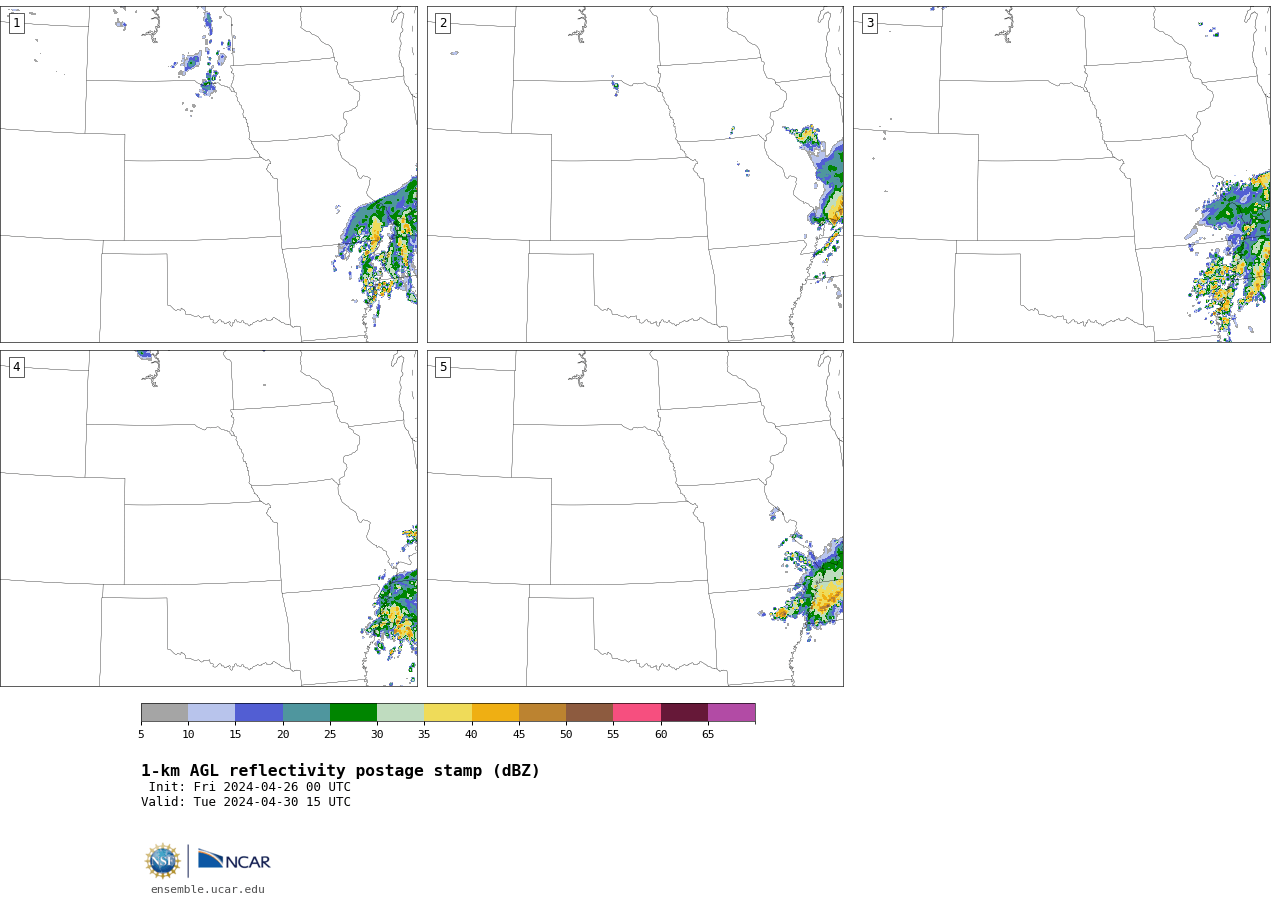Click the orange 40-45 dBZ swatch
The image size is (1280, 901).
[495, 713]
